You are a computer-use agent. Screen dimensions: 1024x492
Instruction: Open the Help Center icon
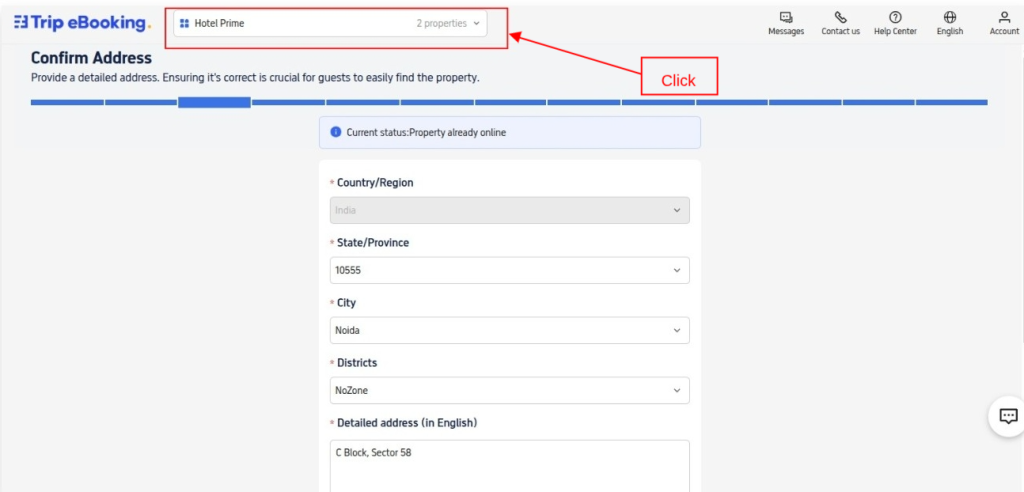tap(895, 17)
